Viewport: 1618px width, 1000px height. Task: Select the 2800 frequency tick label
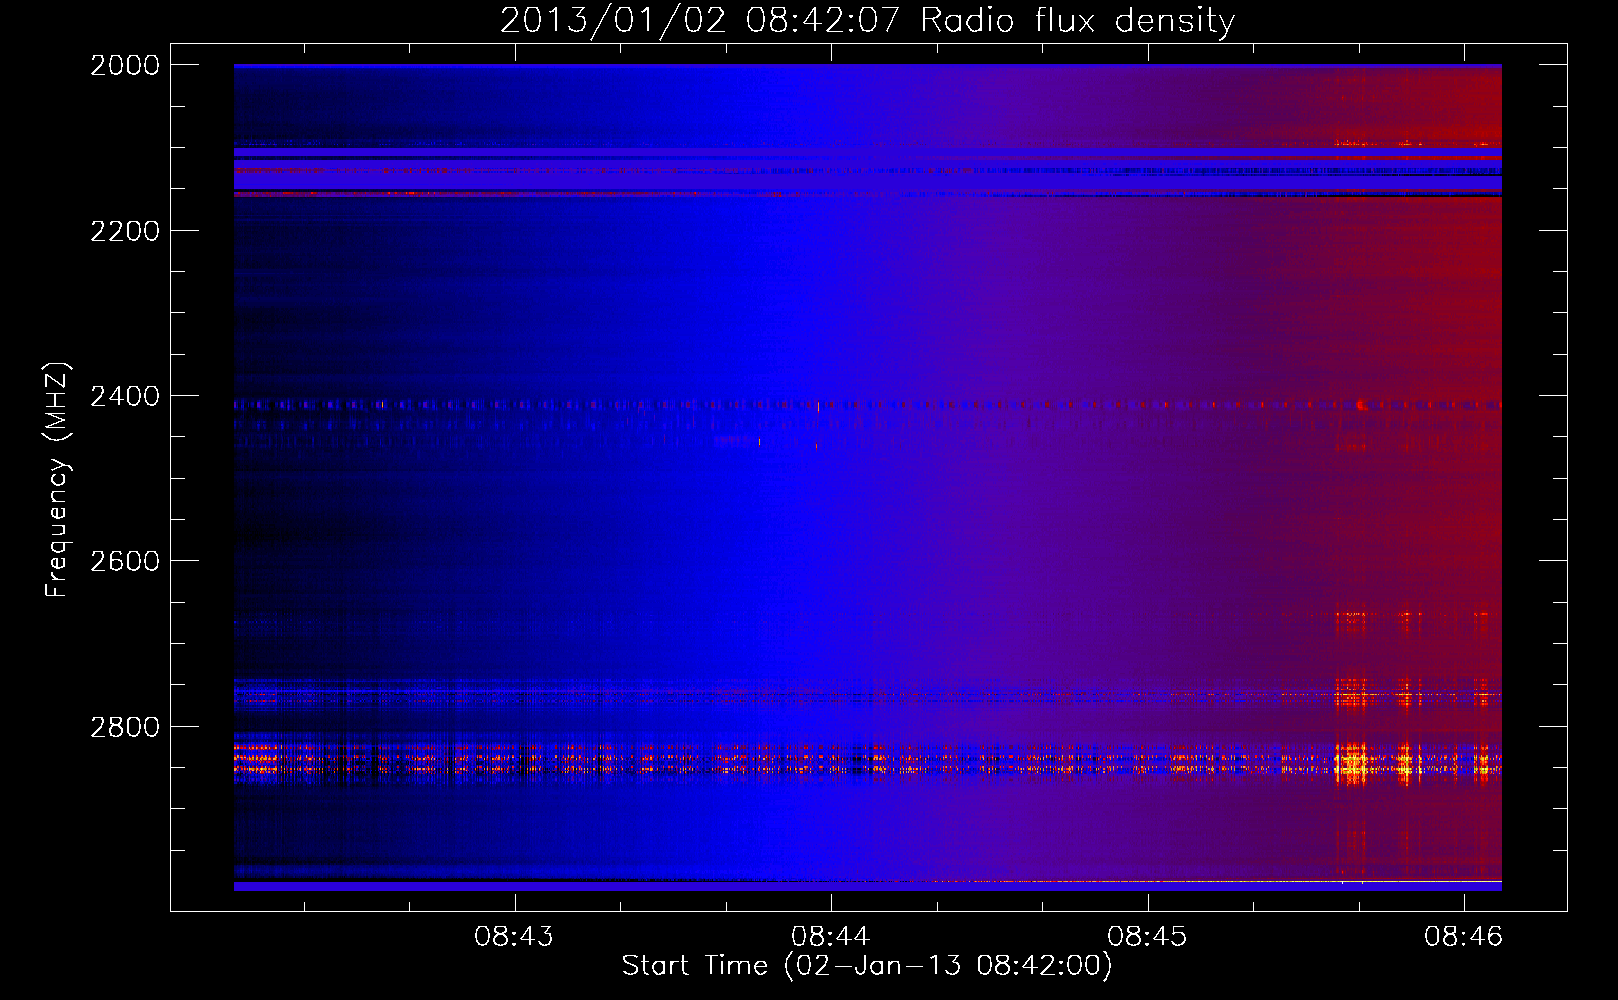tap(125, 727)
